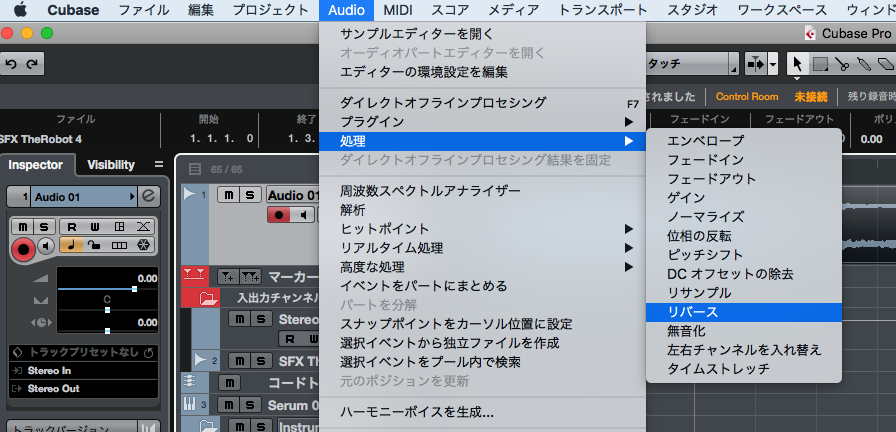
Task: Expand the ヒットポイント submenu
Action: (482, 229)
